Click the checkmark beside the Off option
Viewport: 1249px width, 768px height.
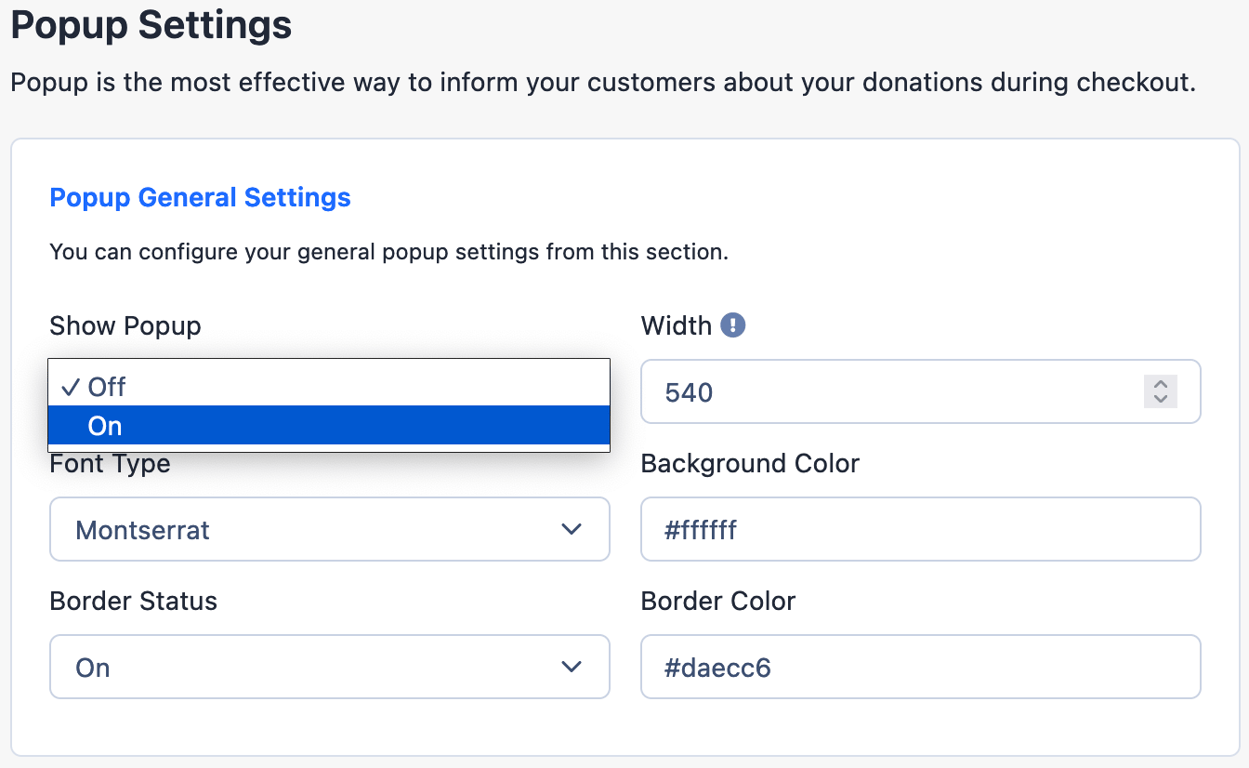click(x=70, y=387)
